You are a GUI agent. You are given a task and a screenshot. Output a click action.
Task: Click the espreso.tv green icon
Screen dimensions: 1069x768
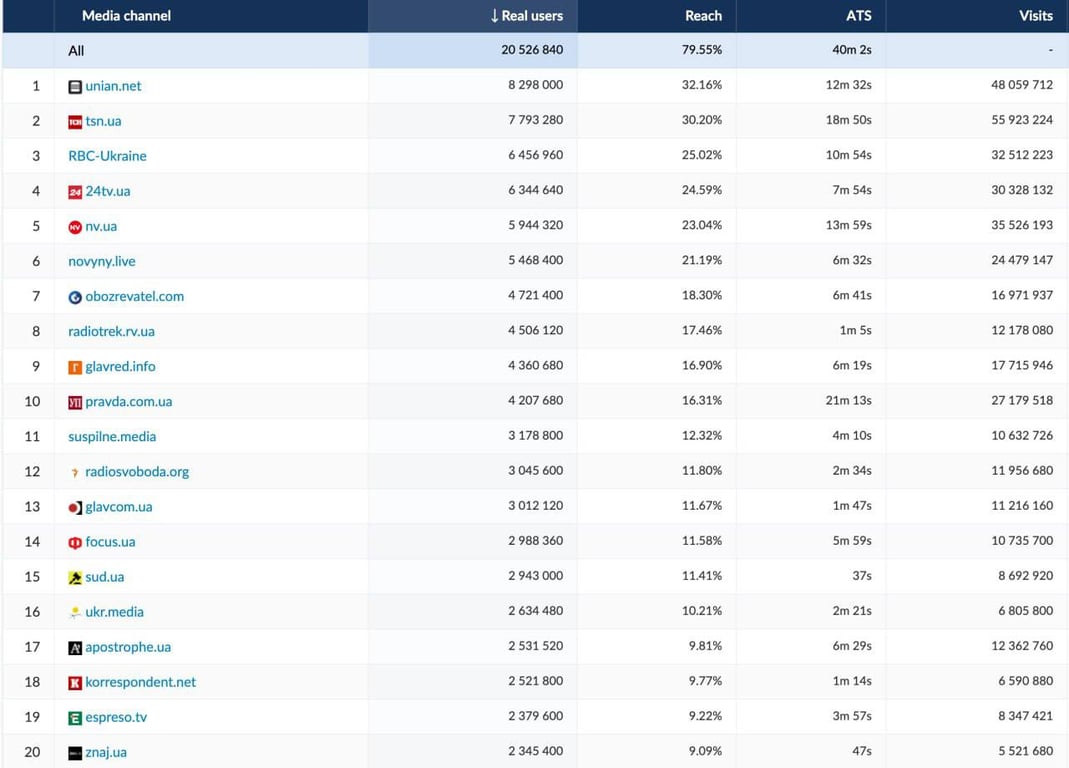pos(75,718)
